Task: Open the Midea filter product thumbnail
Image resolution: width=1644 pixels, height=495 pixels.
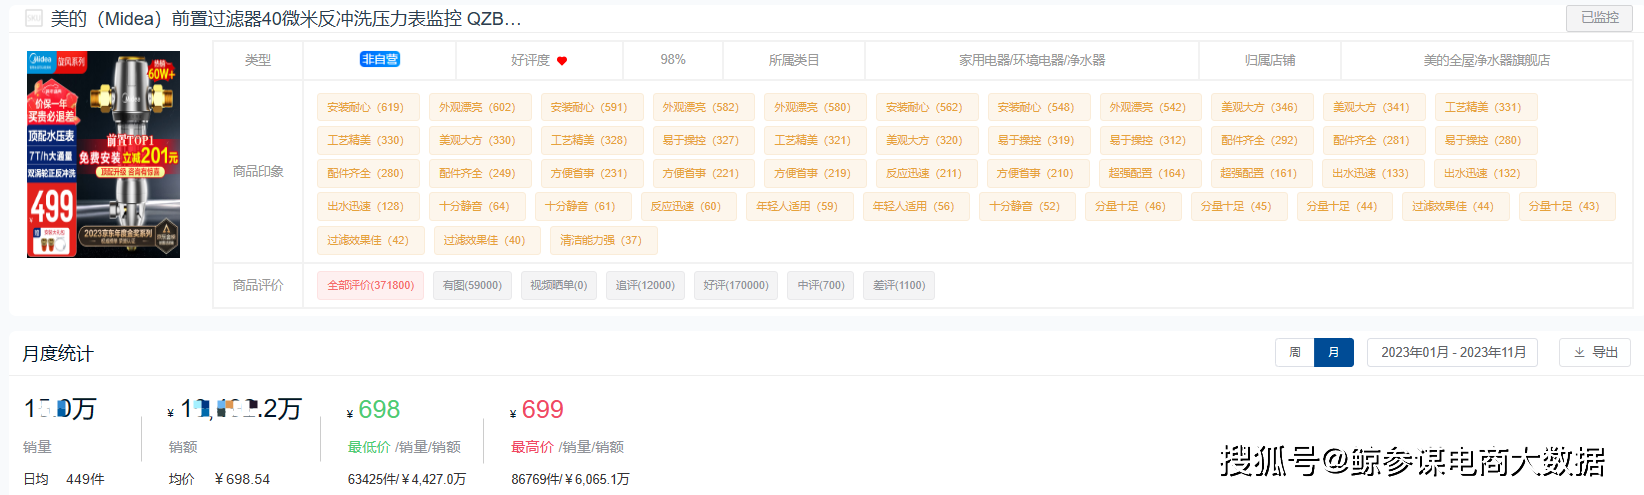Action: tap(103, 154)
